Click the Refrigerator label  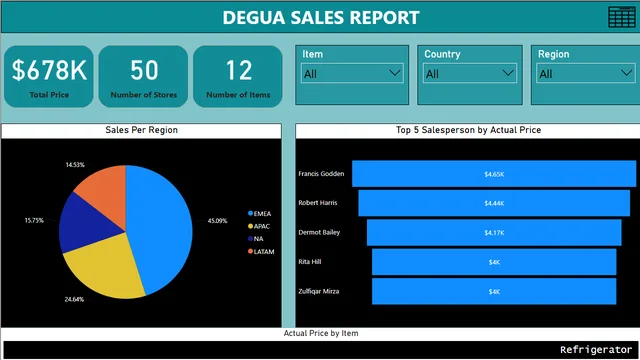coord(596,350)
